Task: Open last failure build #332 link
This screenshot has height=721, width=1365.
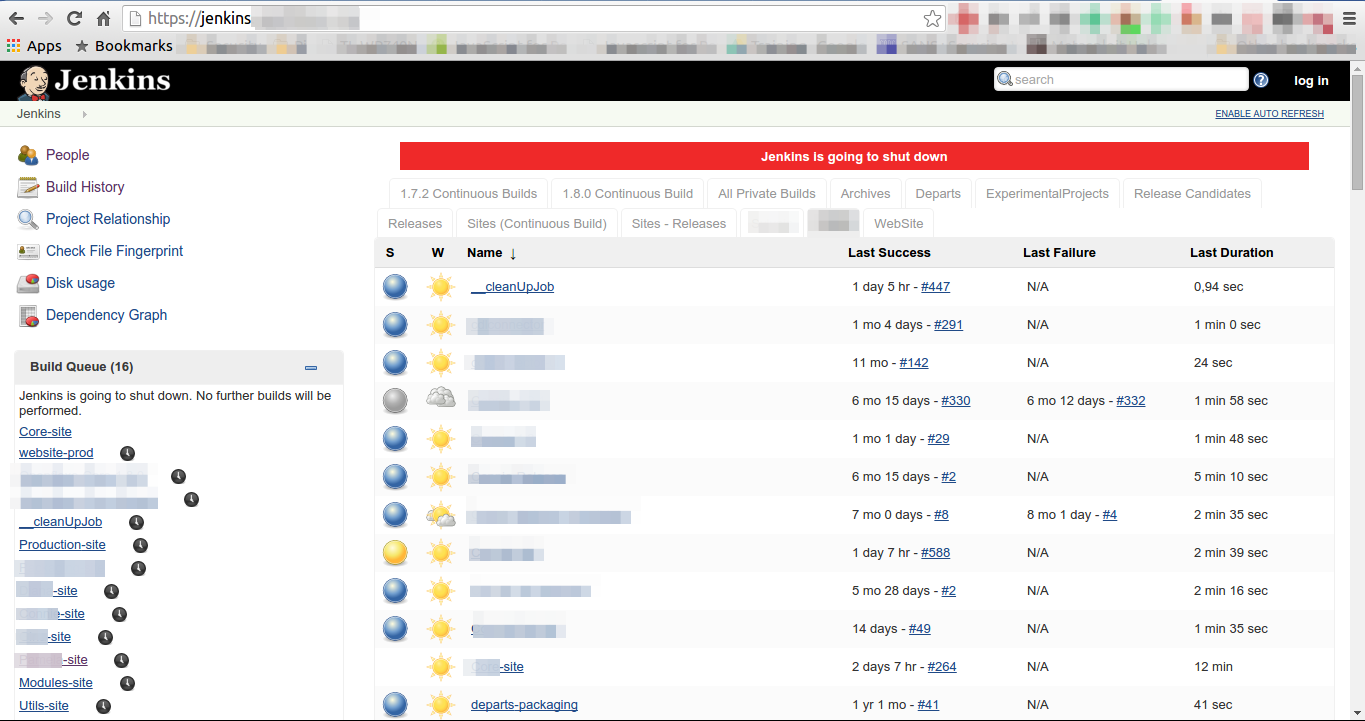Action: pos(1131,401)
